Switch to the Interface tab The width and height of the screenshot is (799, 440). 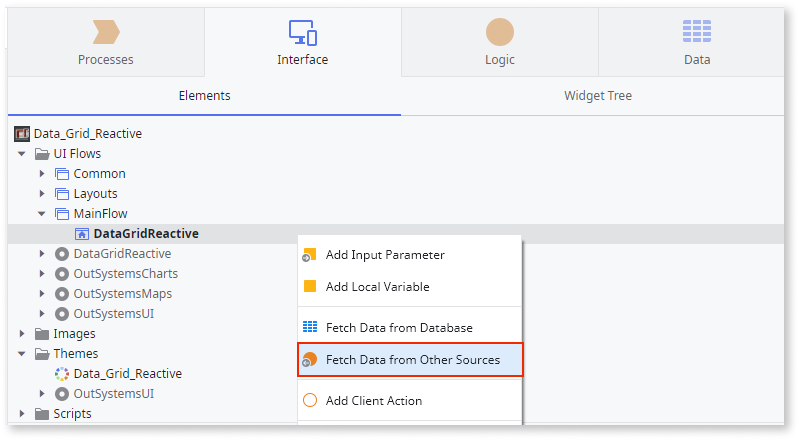(x=303, y=42)
